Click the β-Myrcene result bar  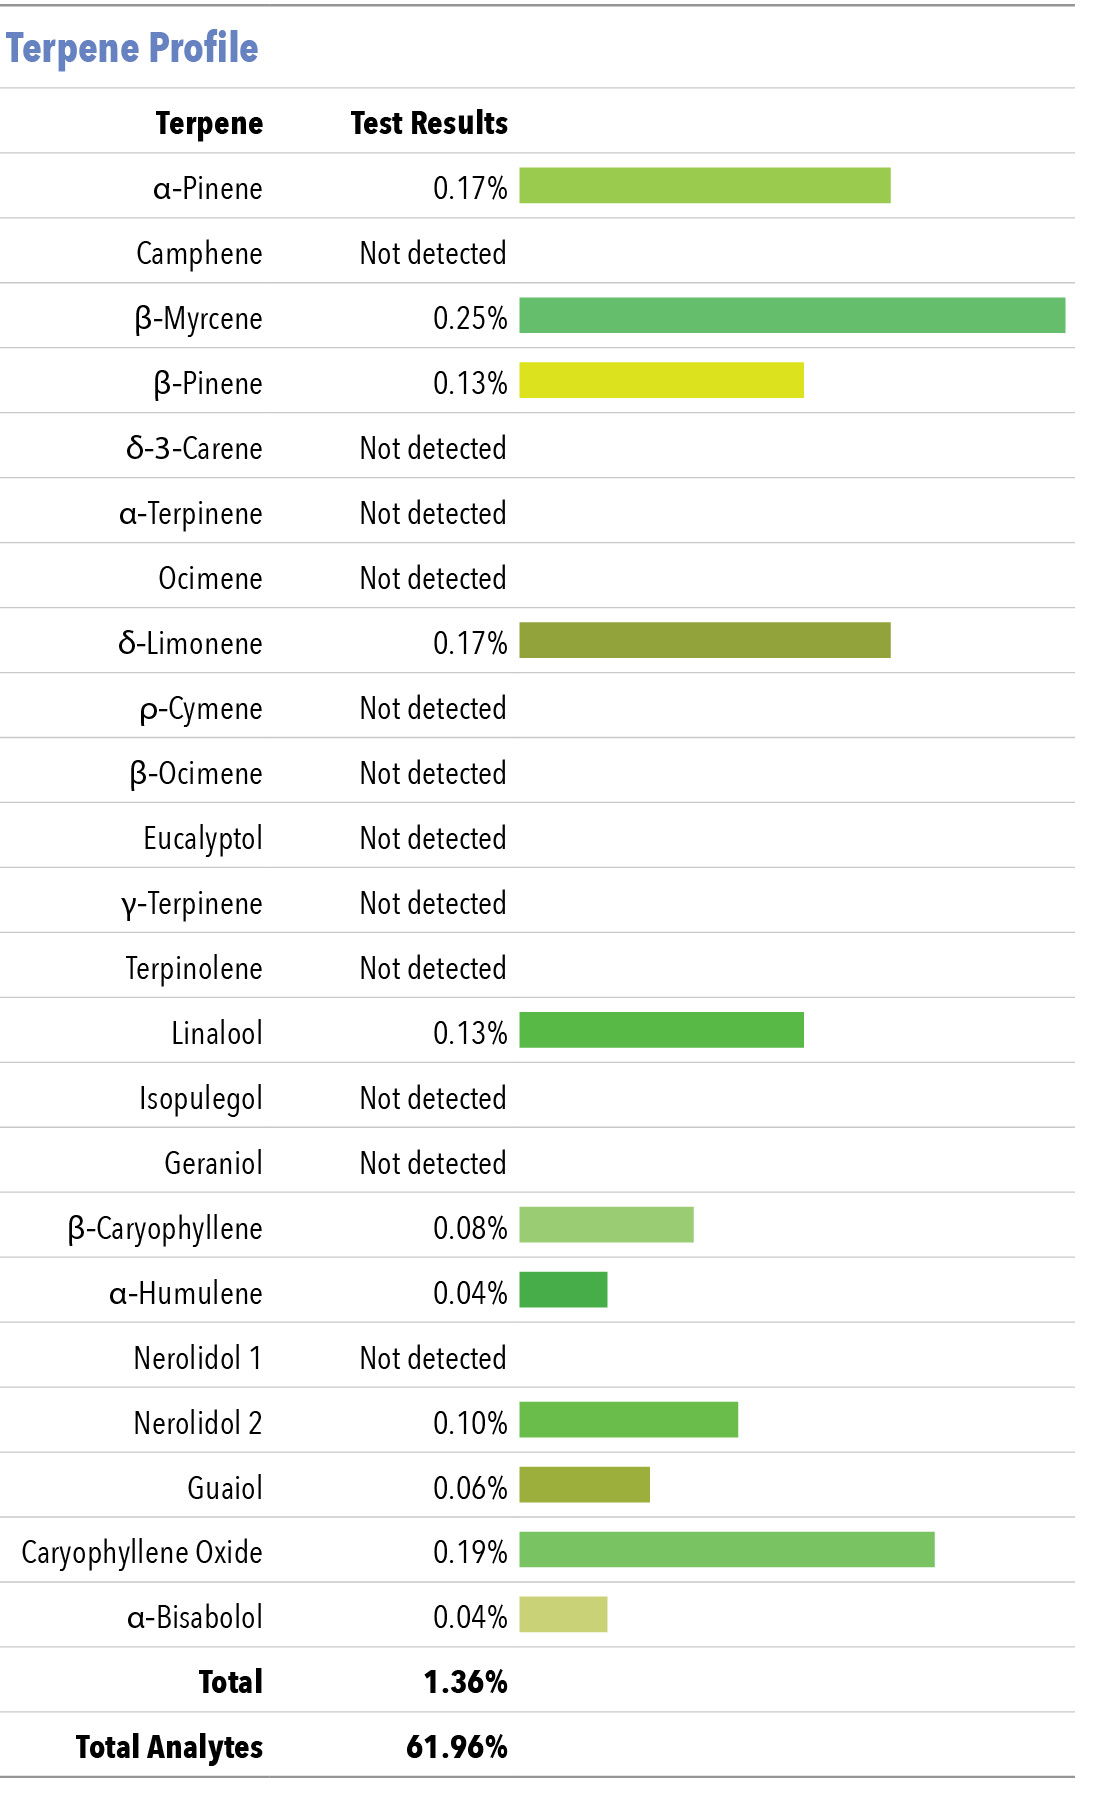coord(792,315)
